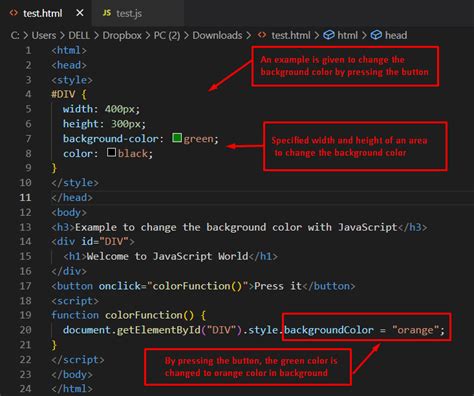Place cursor on the <head> opening tag
Image resolution: width=474 pixels, height=396 pixels.
click(69, 65)
